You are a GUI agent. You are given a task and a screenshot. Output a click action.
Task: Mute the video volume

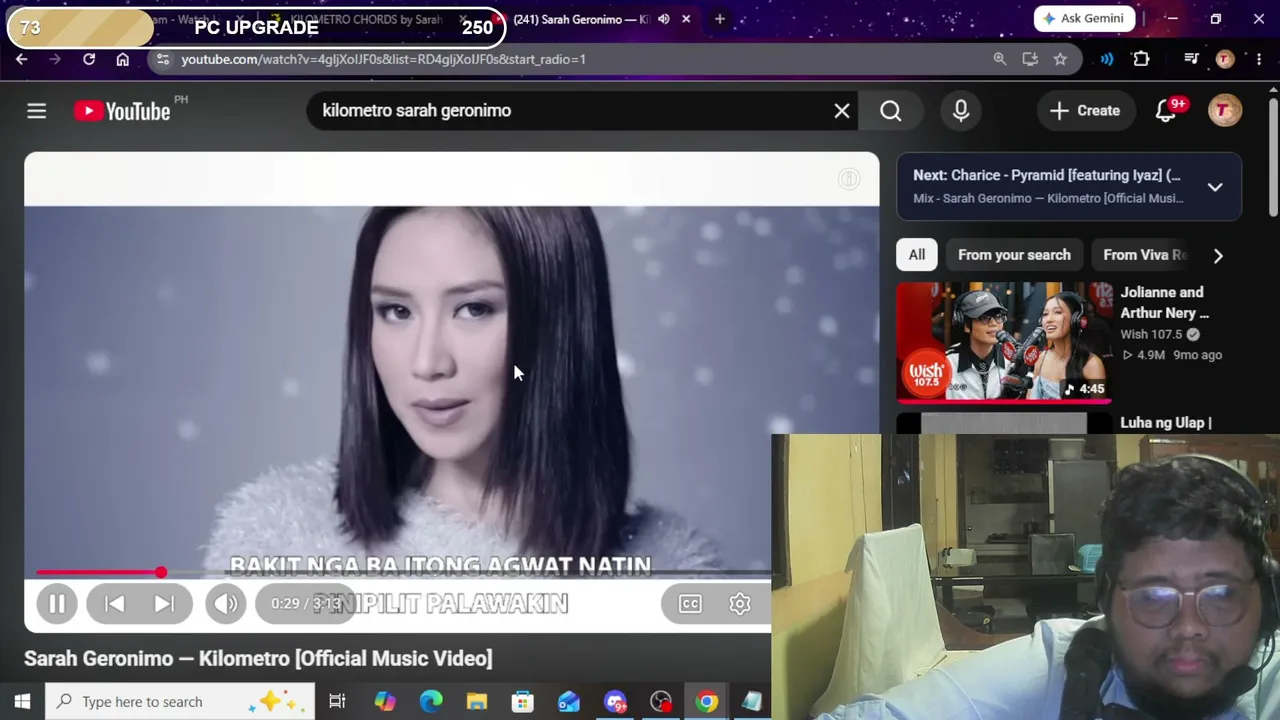(x=226, y=603)
